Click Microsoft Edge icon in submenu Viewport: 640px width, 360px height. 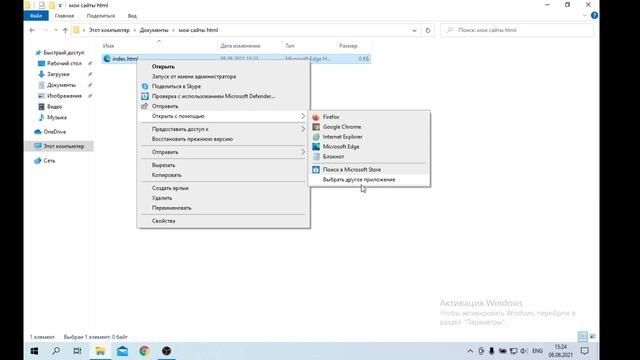[x=316, y=147]
